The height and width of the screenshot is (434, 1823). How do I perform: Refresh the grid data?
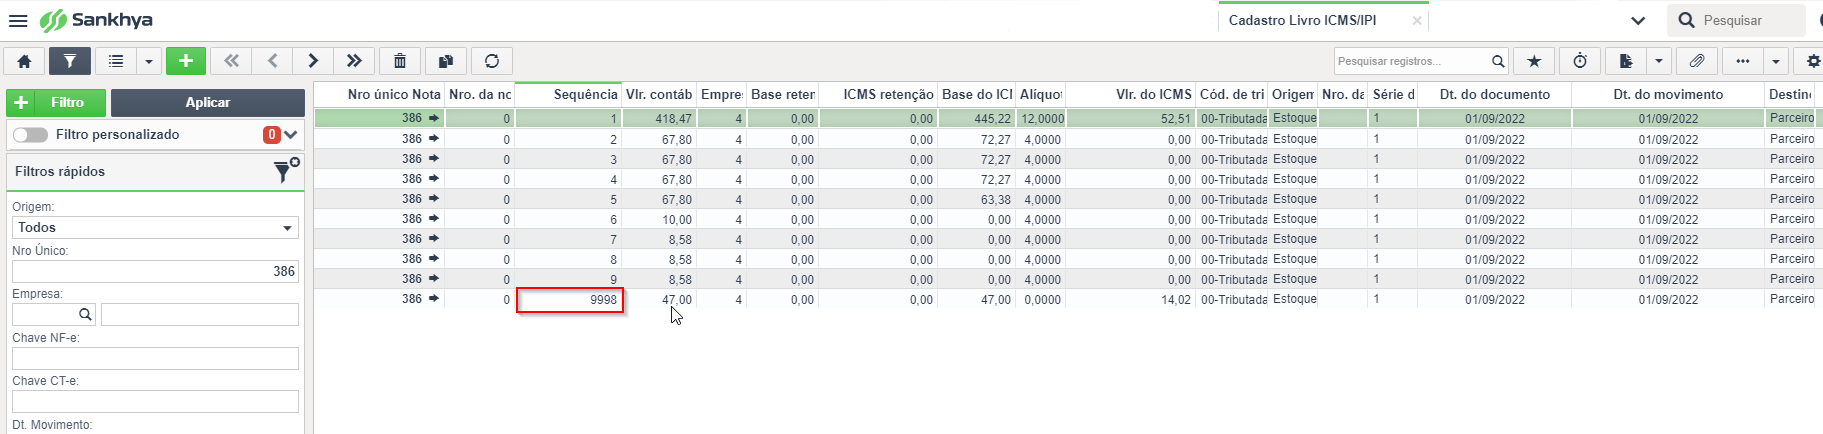(492, 61)
